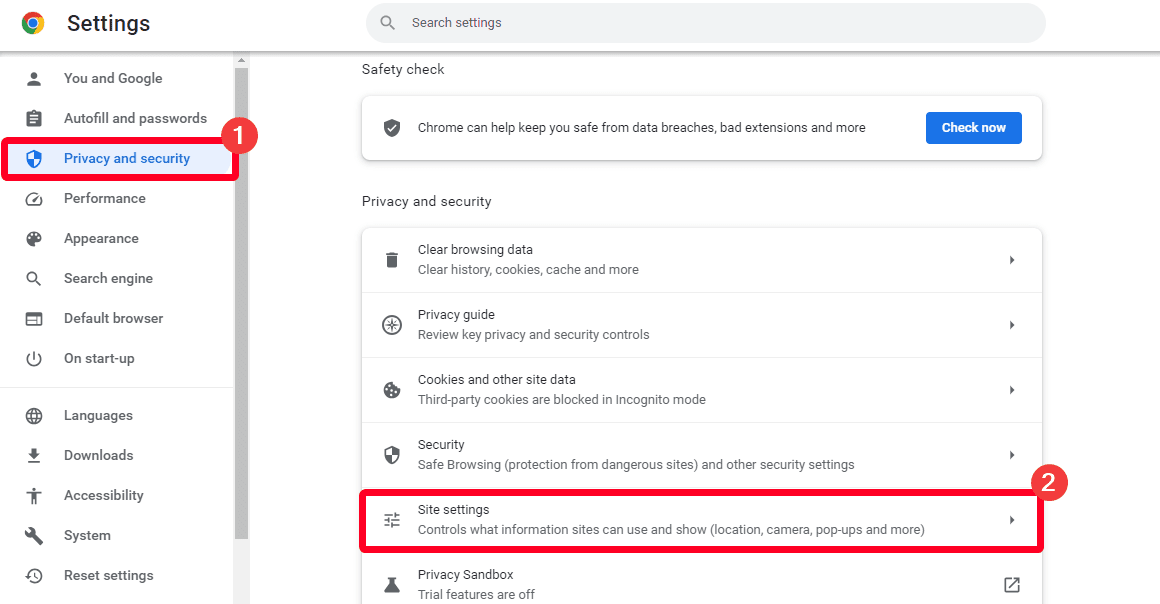Open Security details via its chevron arrow

tap(1011, 454)
